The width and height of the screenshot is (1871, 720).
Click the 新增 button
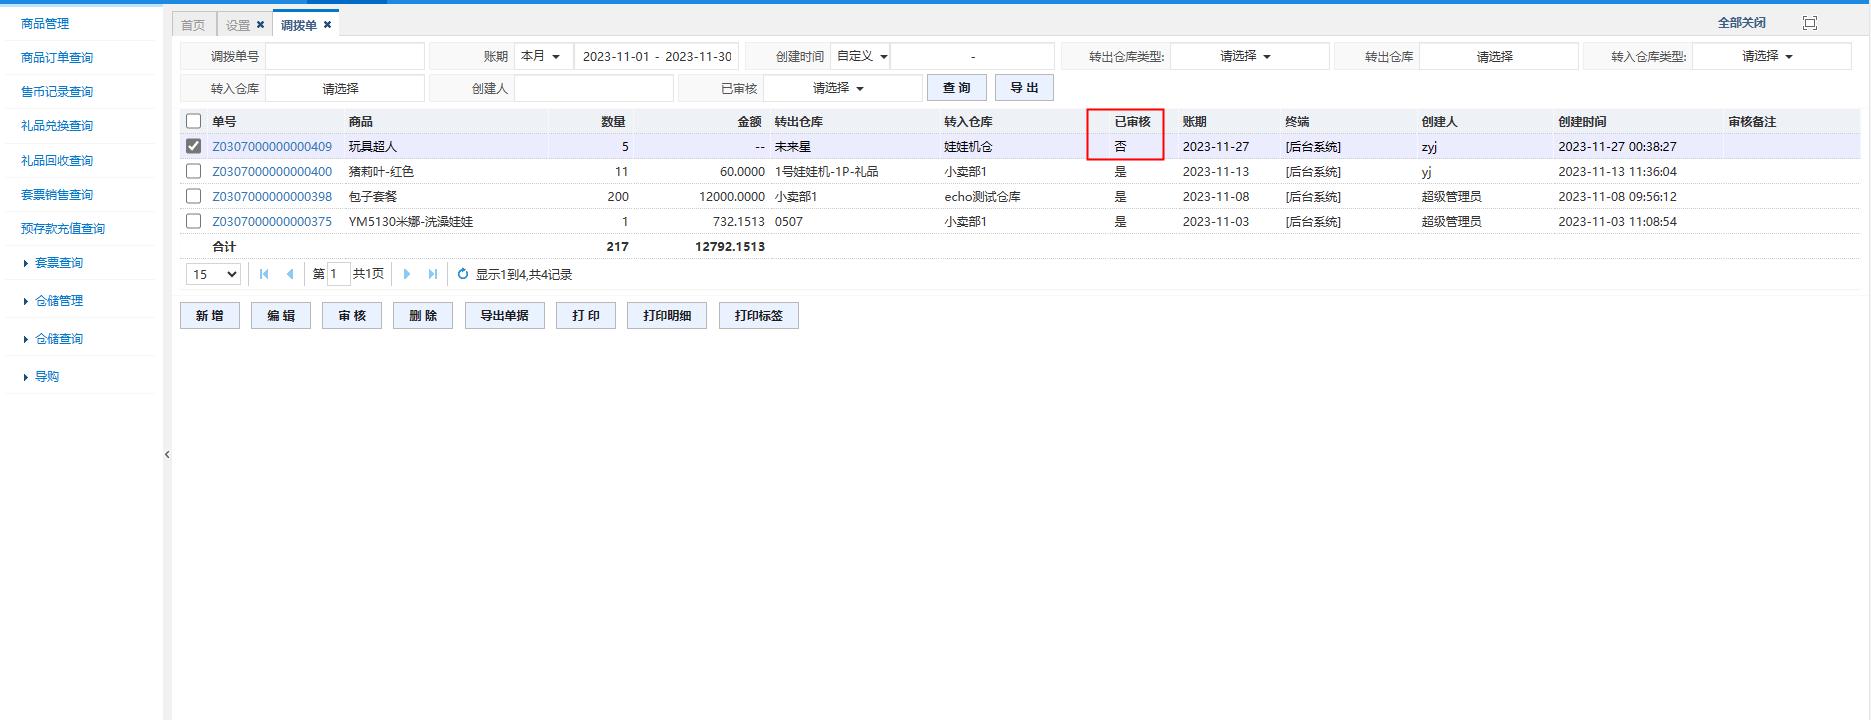pos(210,316)
